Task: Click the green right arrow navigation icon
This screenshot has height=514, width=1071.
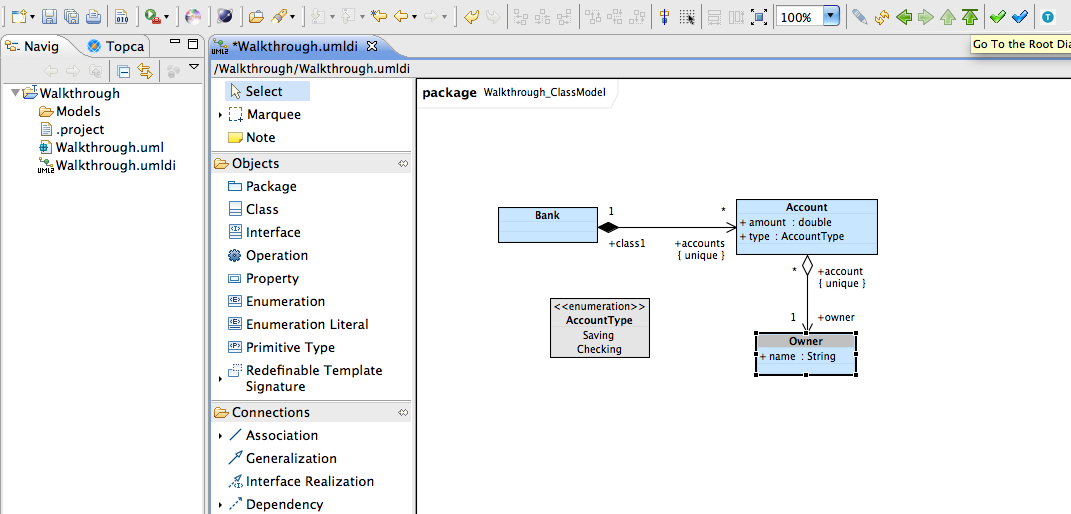Action: 926,16
